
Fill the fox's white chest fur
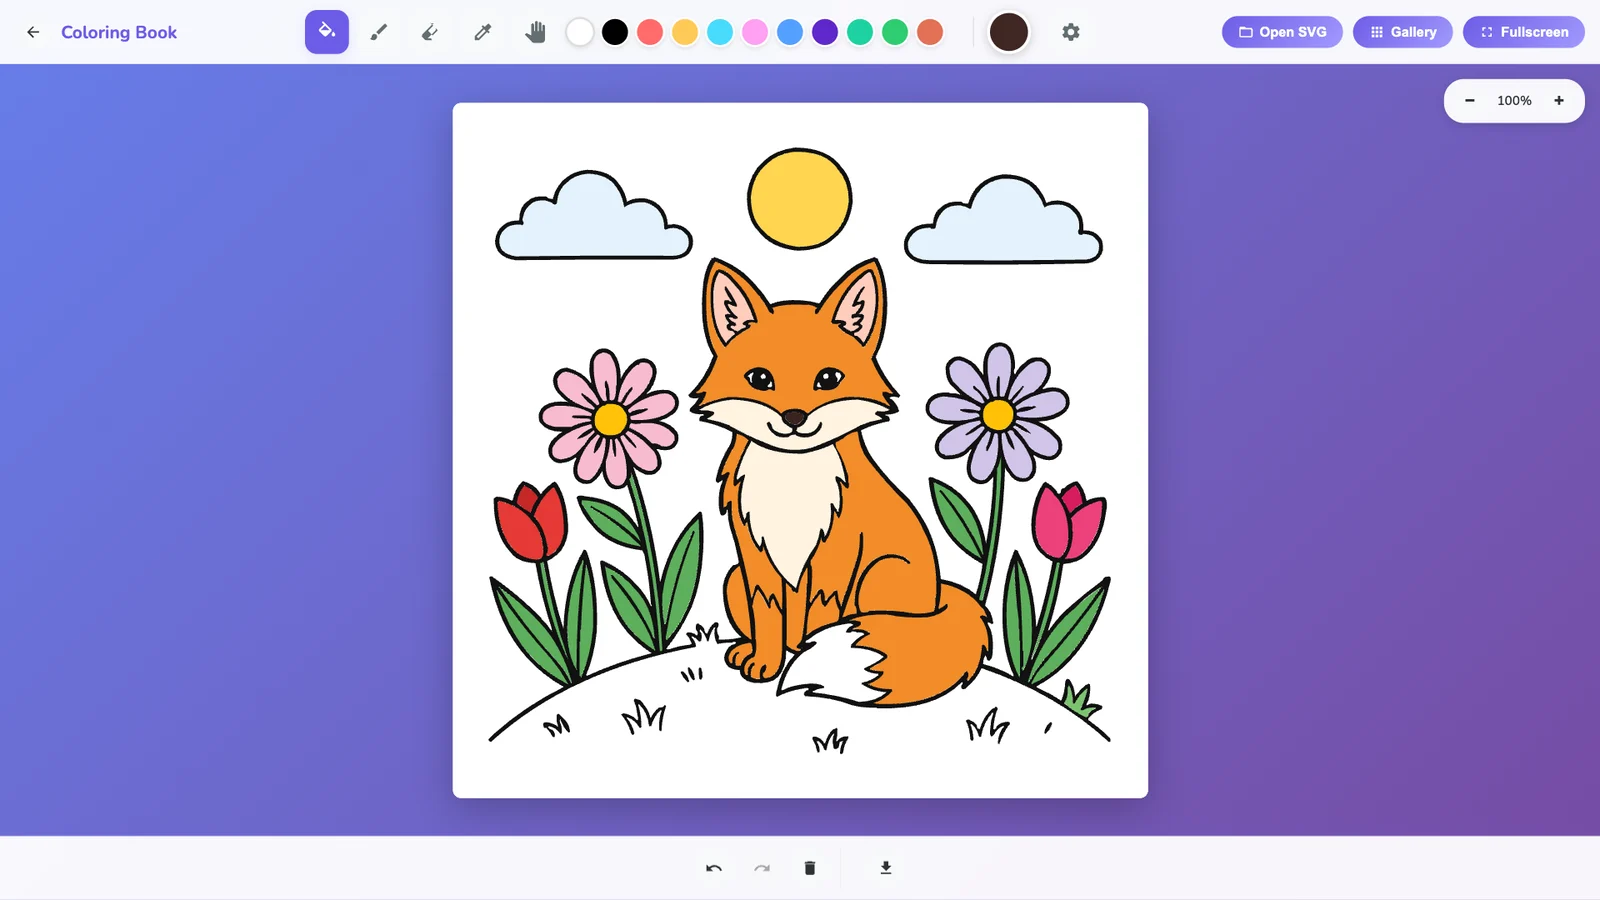(x=790, y=505)
